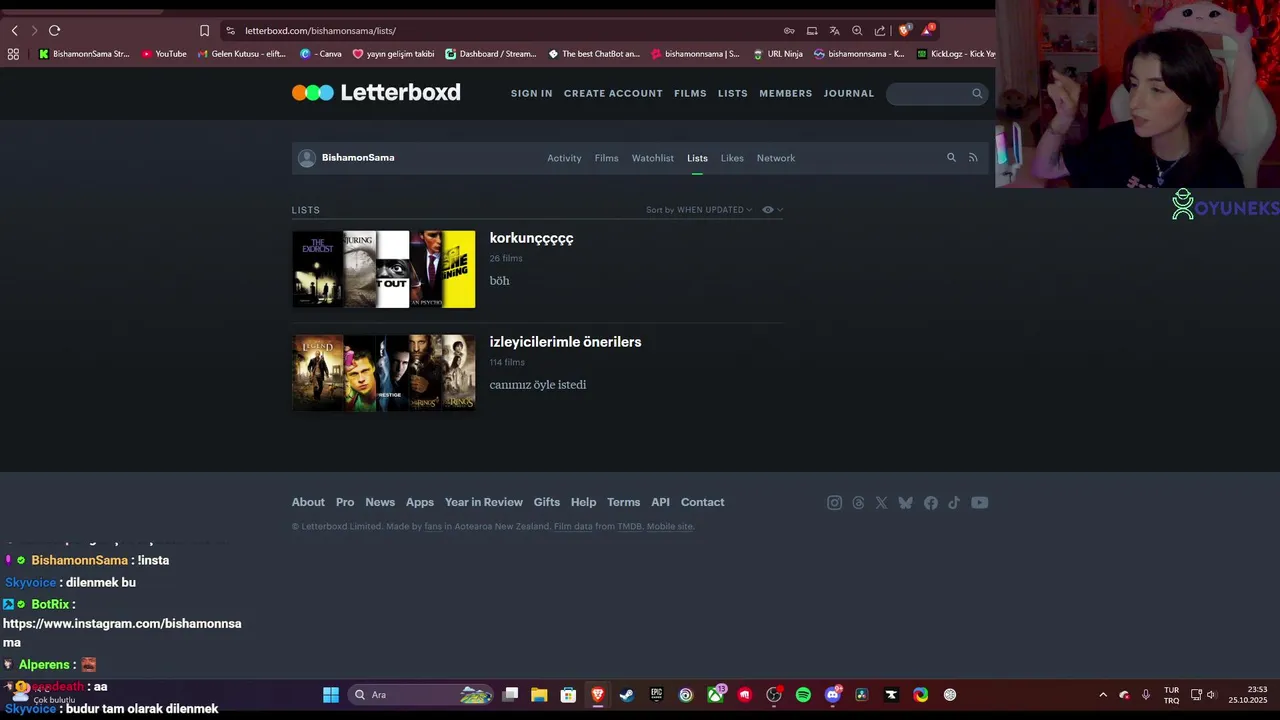Open Brave Shields lion icon
This screenshot has width=1280, height=720.
click(x=905, y=30)
